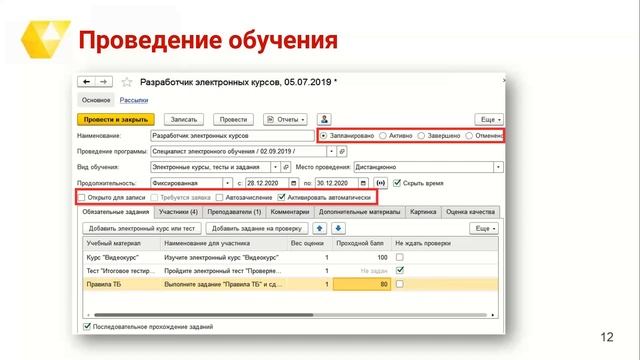Select Активно status radio button
Screen dimensions: 640x360
click(382, 136)
